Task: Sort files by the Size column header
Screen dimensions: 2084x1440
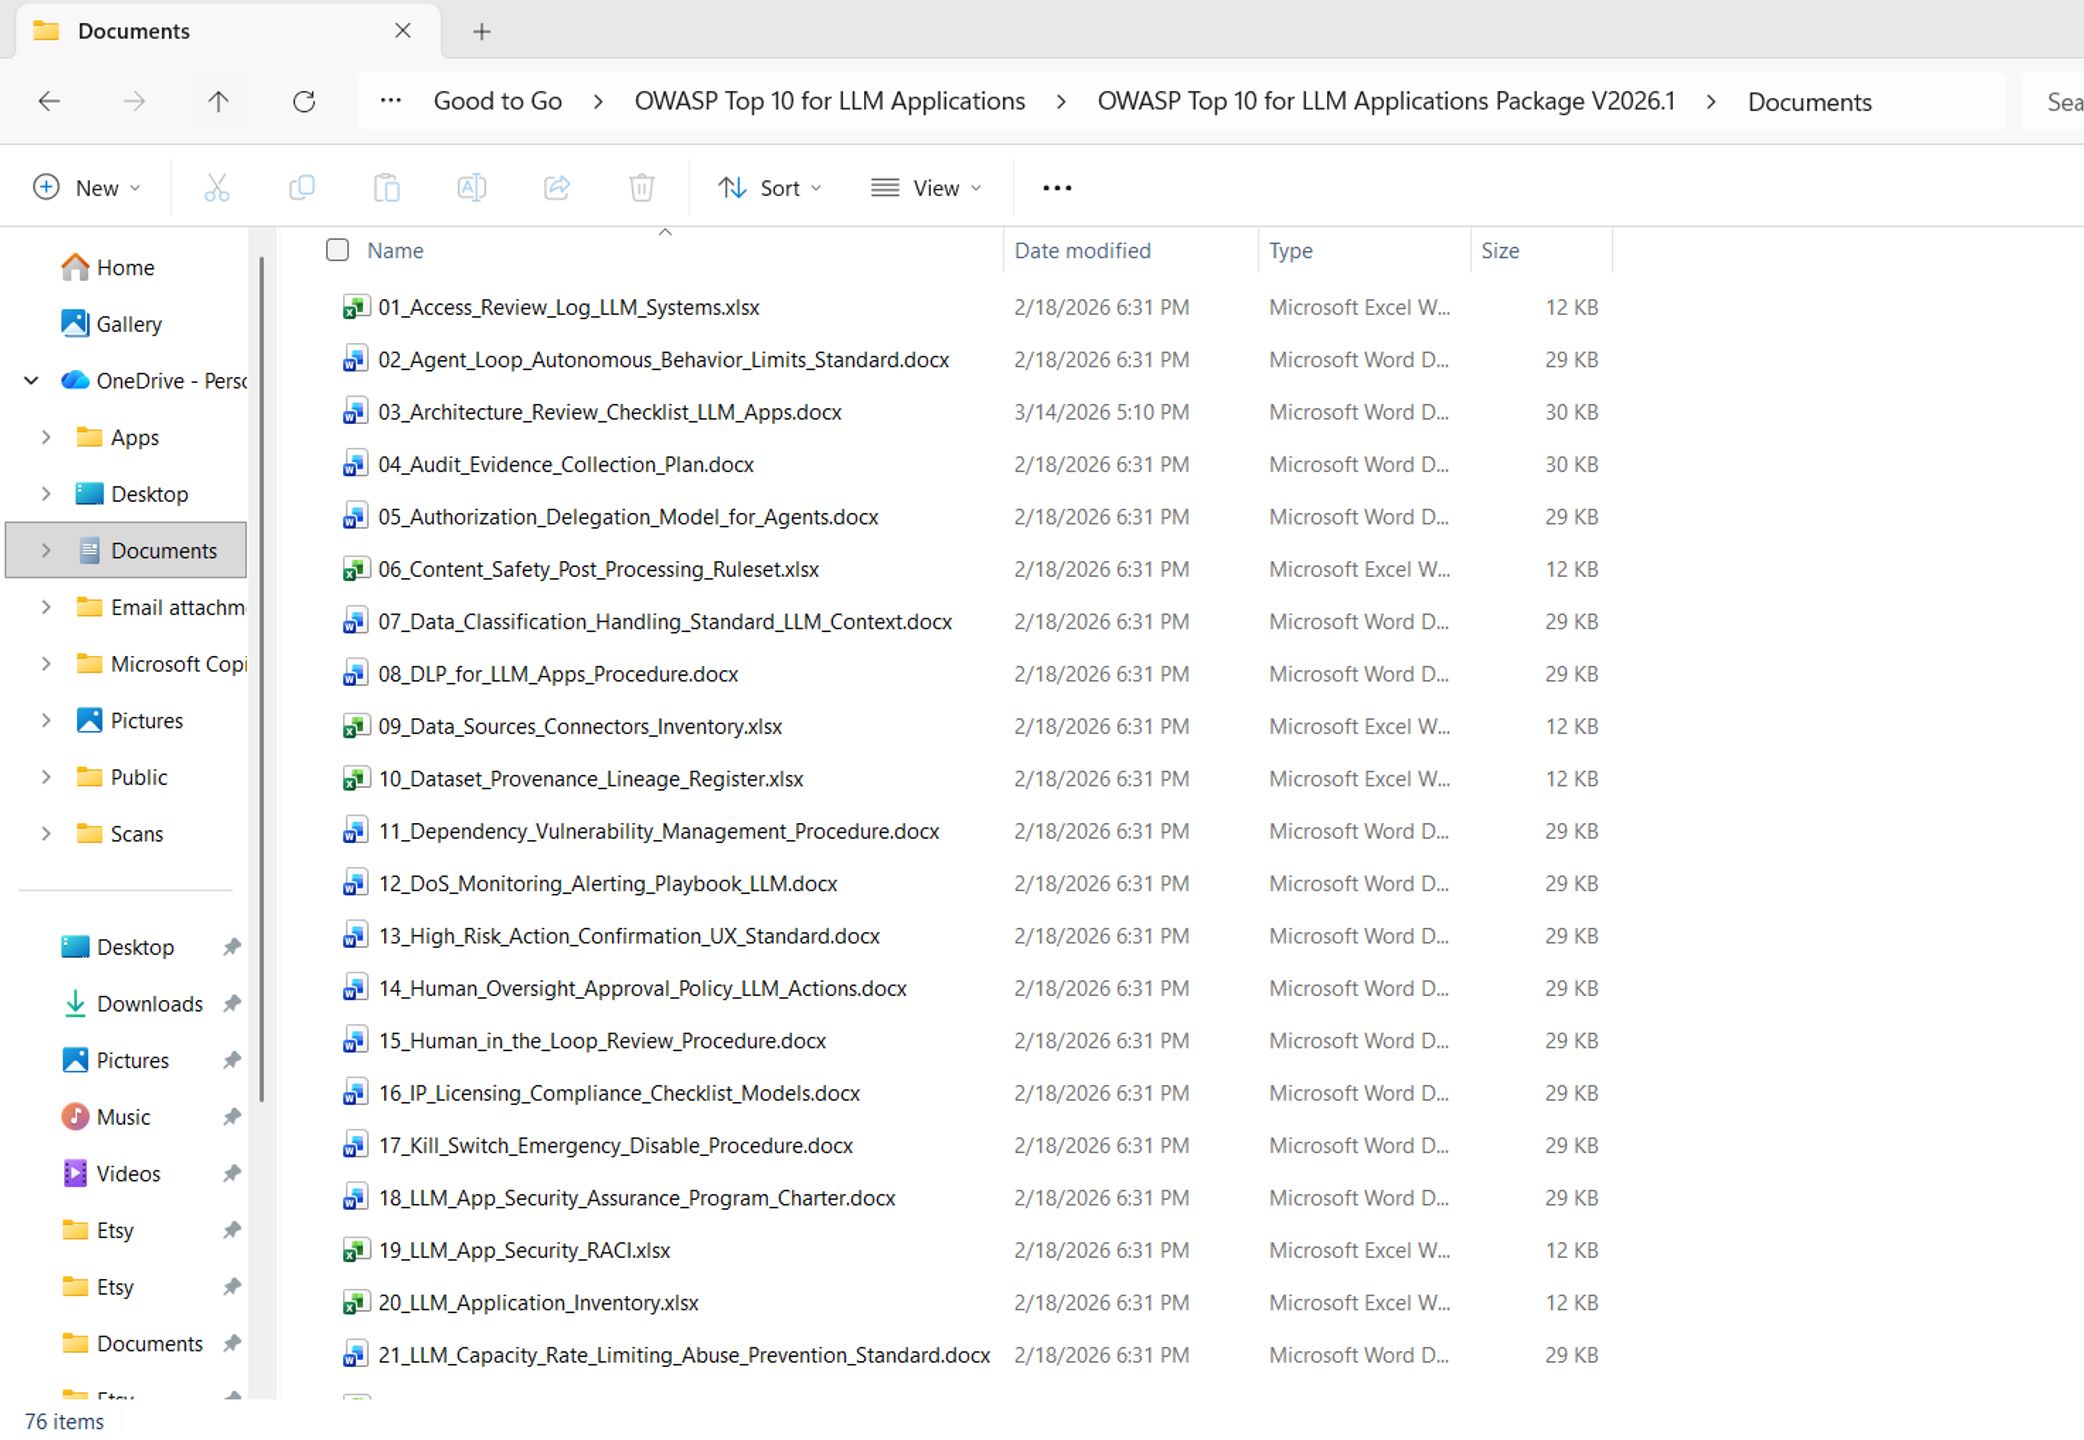Action: click(1499, 251)
